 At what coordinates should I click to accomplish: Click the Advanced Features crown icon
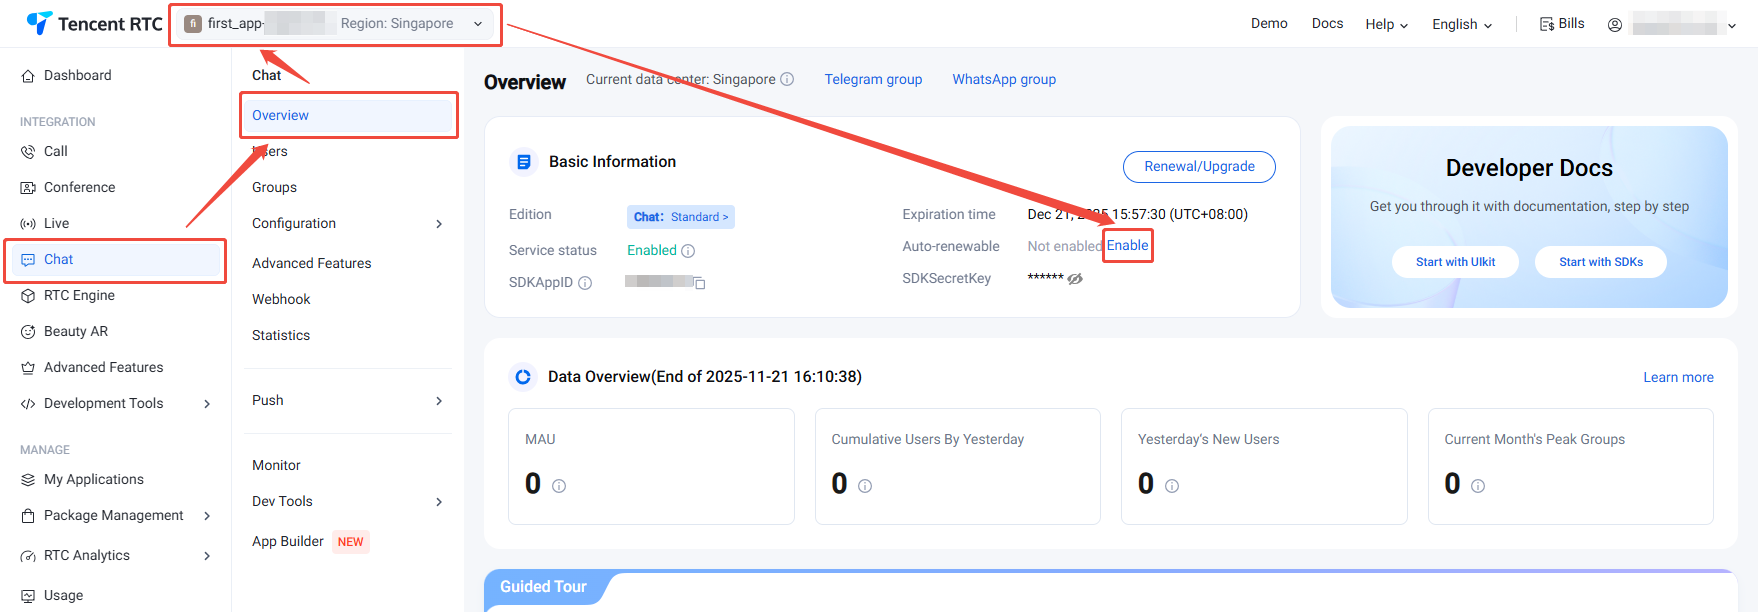click(x=28, y=368)
